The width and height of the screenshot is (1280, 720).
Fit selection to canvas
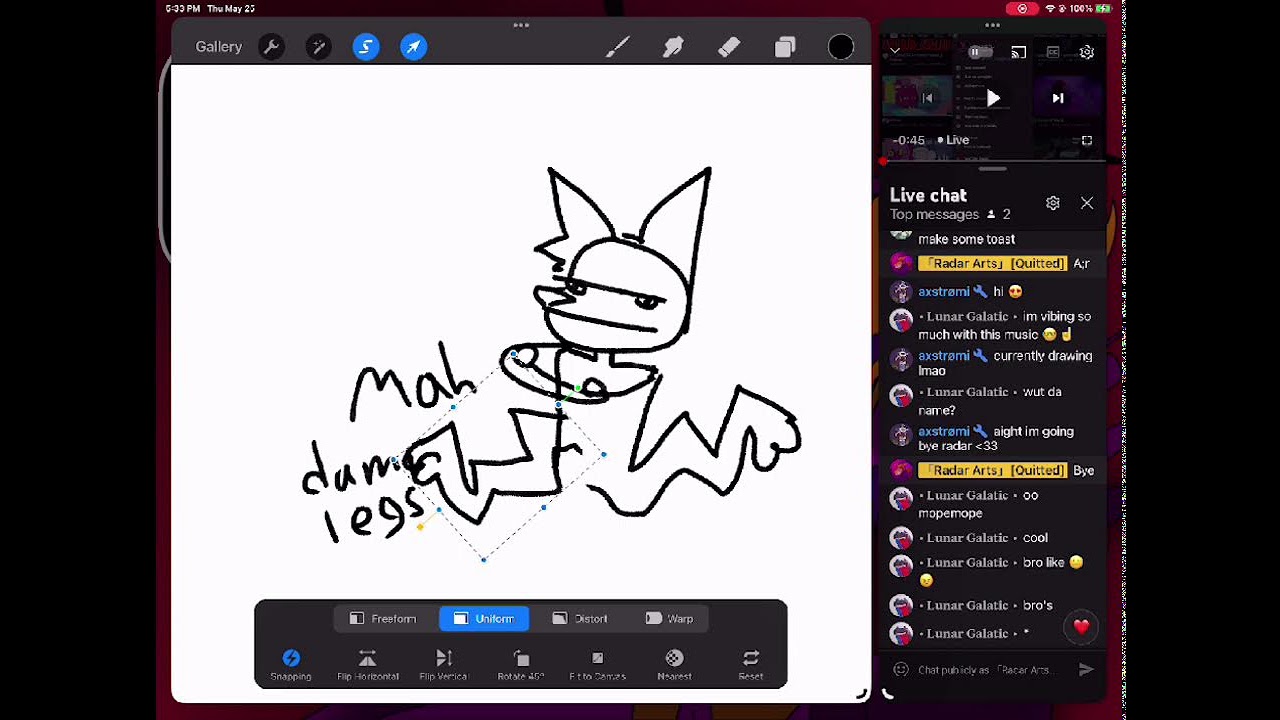[597, 664]
